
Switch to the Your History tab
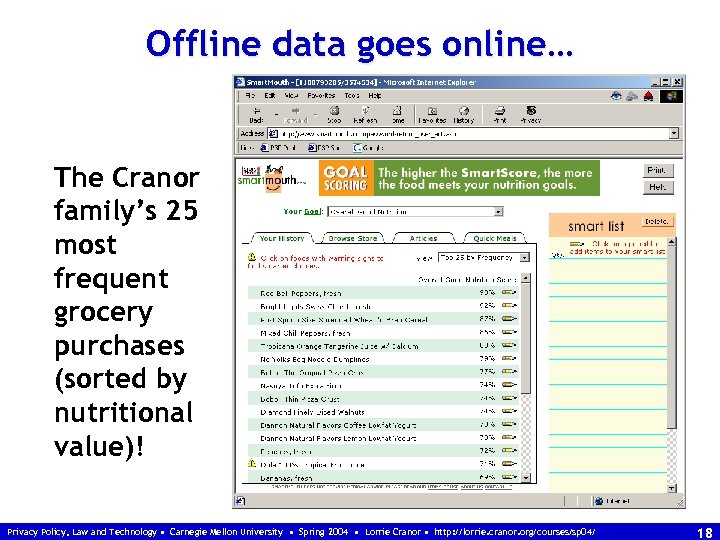(282, 238)
